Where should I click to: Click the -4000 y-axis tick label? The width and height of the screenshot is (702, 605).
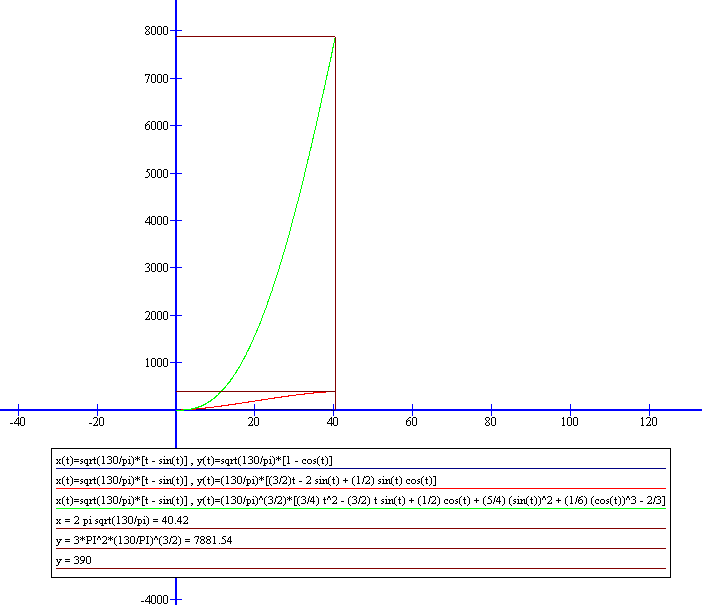(x=154, y=599)
